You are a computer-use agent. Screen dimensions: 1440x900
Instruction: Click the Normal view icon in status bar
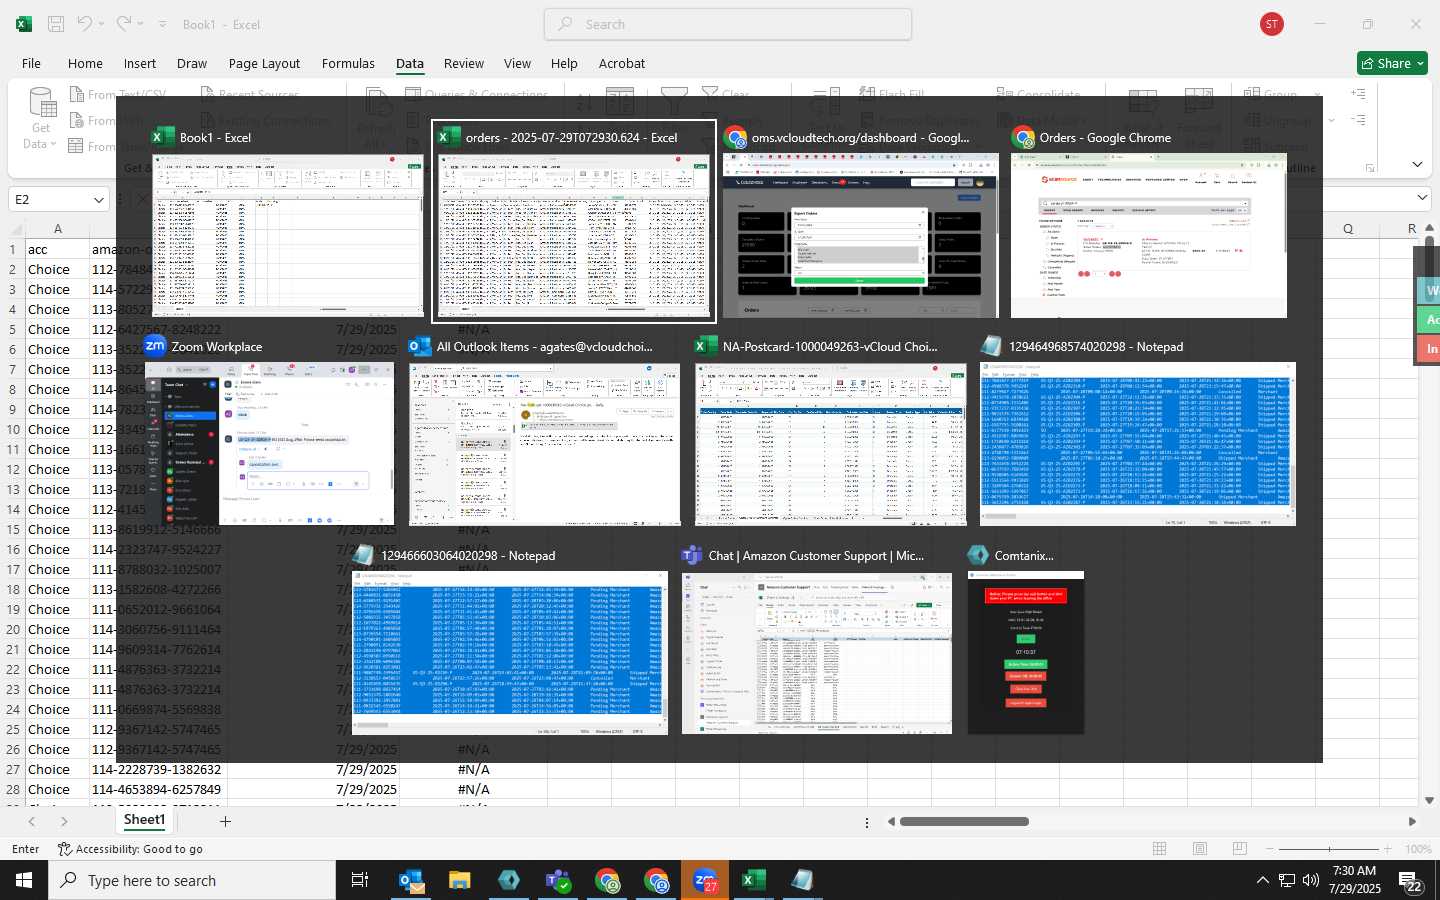pos(1160,849)
